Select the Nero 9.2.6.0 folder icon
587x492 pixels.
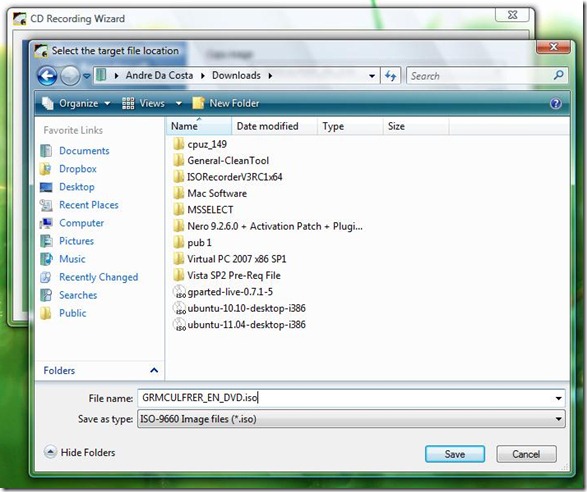pyautogui.click(x=179, y=226)
